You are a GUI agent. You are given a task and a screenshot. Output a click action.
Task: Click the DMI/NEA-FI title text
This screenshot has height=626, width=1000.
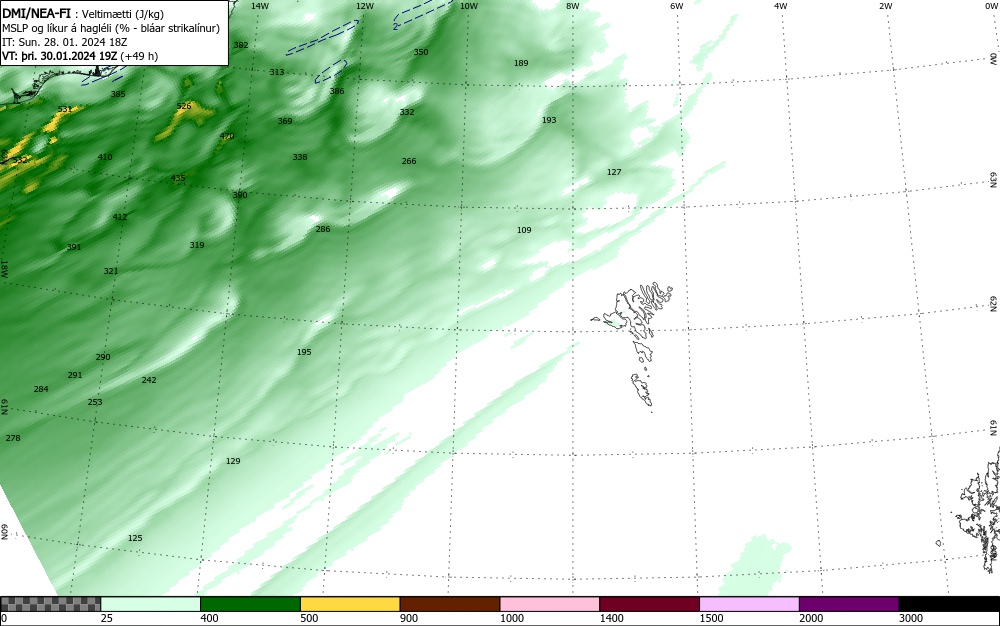pyautogui.click(x=36, y=13)
